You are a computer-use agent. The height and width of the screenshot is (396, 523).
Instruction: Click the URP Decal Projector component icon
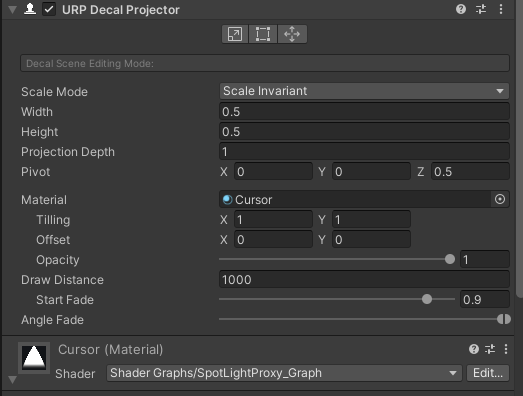[30, 9]
